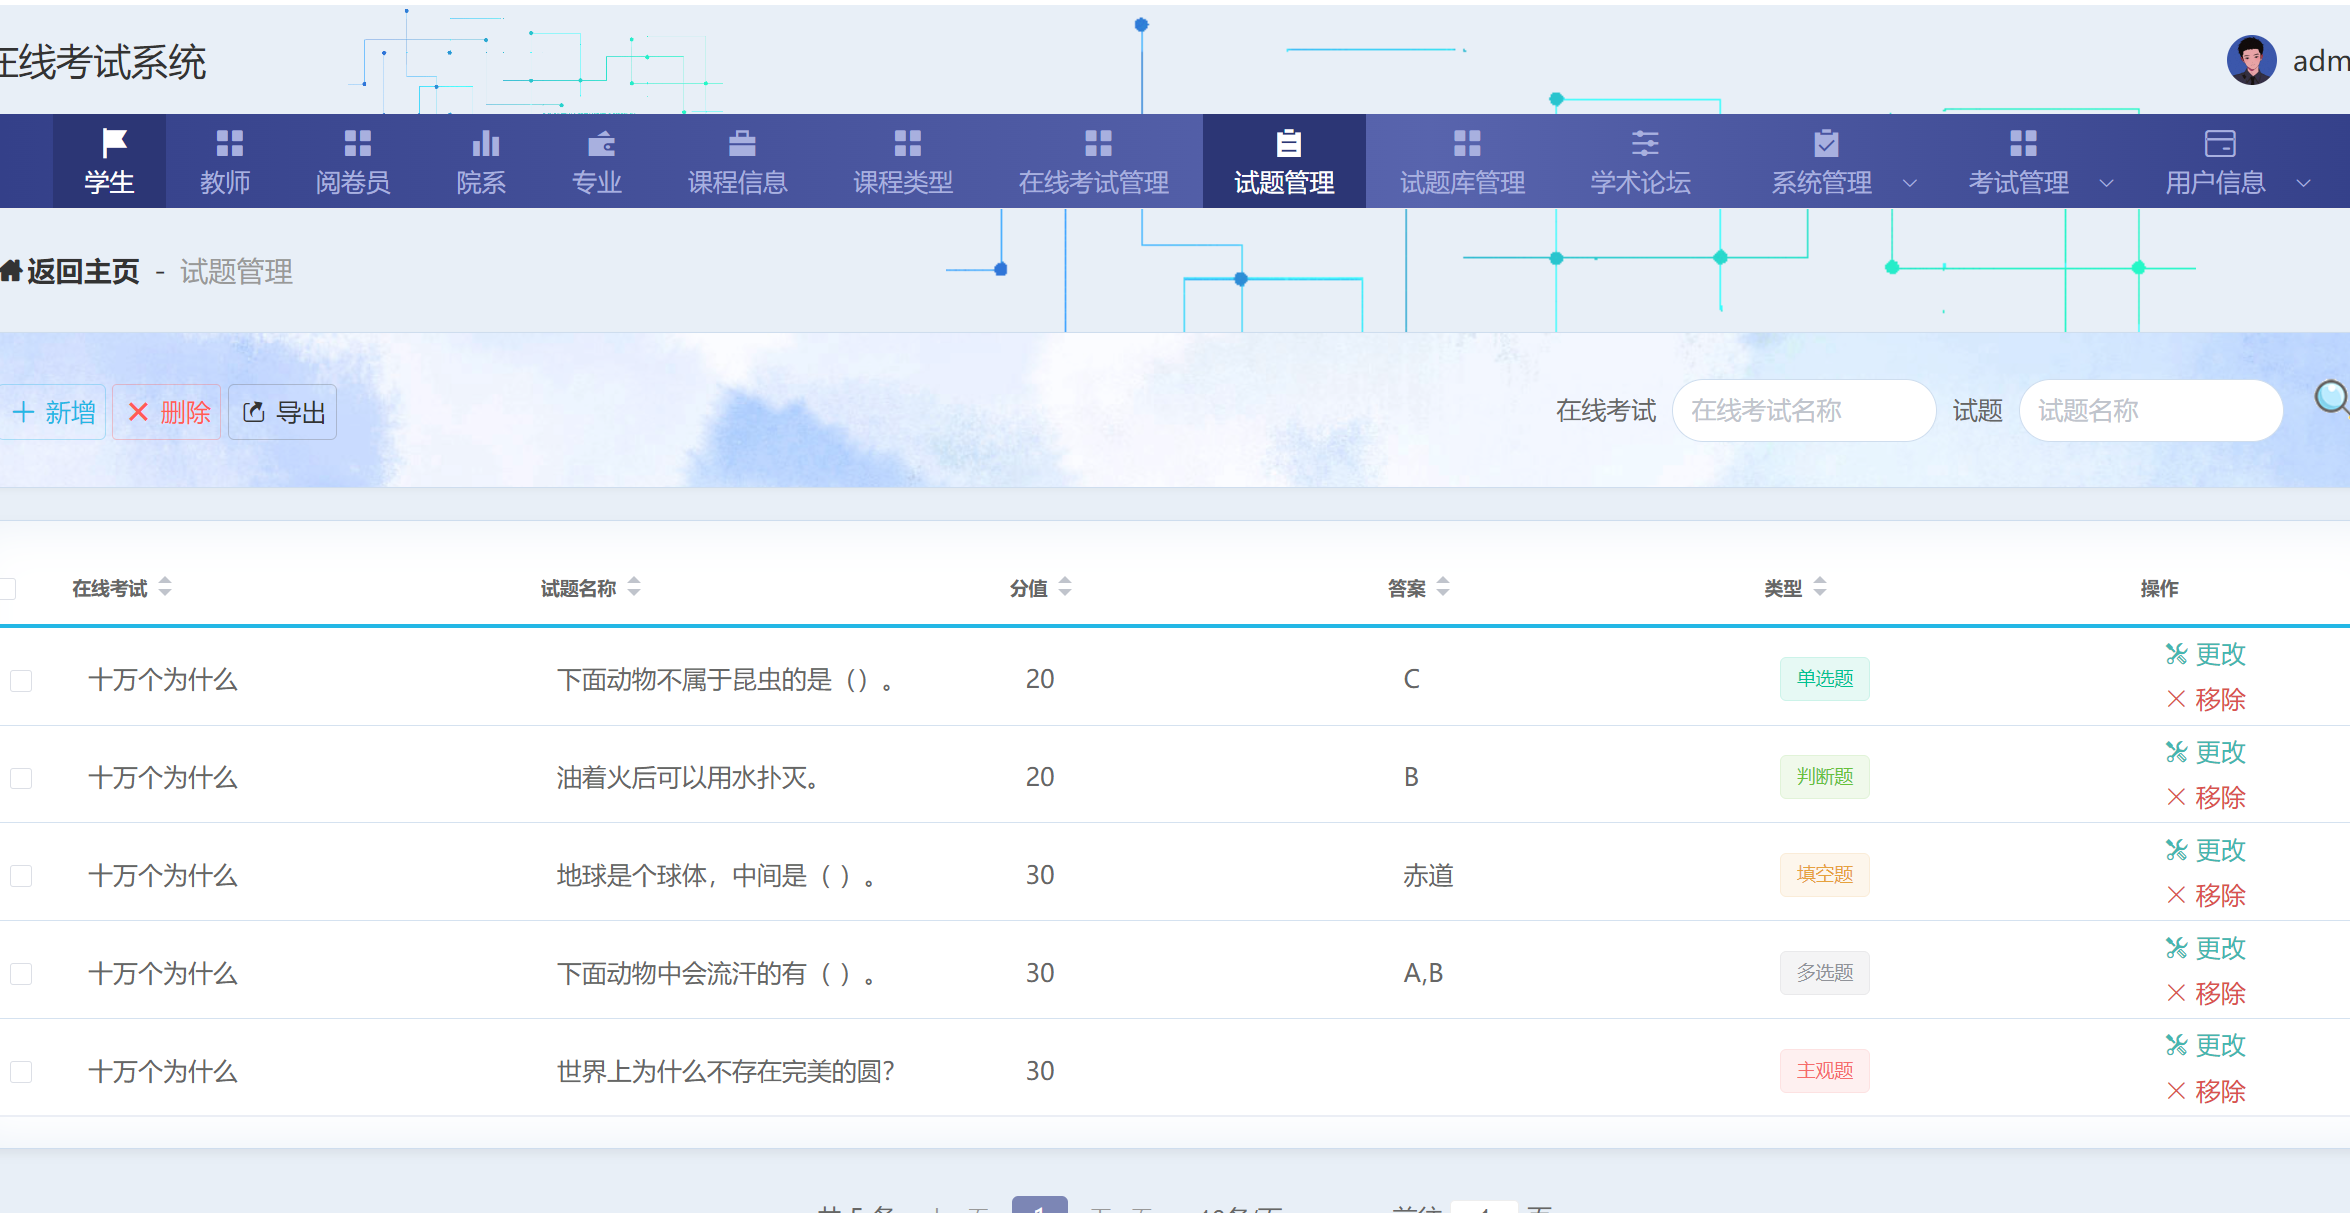This screenshot has height=1213, width=2350.
Task: Click the 院系 bar-chart icon
Action: (x=482, y=141)
